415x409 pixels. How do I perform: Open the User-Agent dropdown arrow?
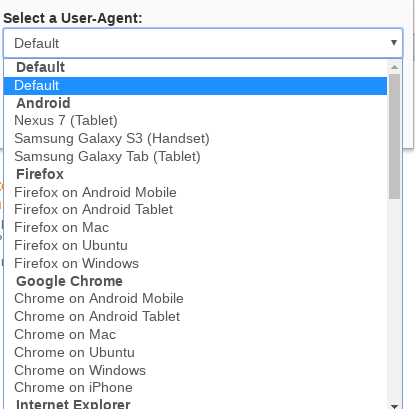pos(394,43)
